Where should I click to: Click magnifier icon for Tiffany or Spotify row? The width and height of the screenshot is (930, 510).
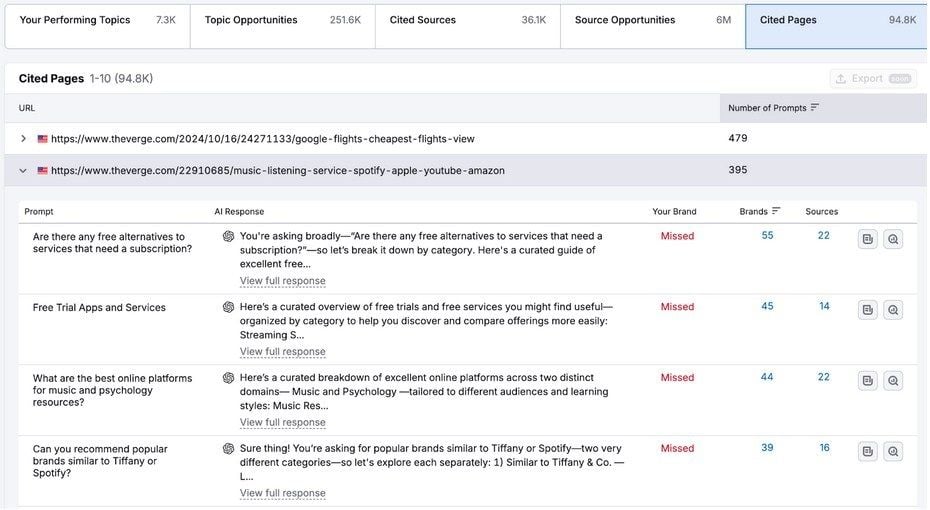point(893,452)
